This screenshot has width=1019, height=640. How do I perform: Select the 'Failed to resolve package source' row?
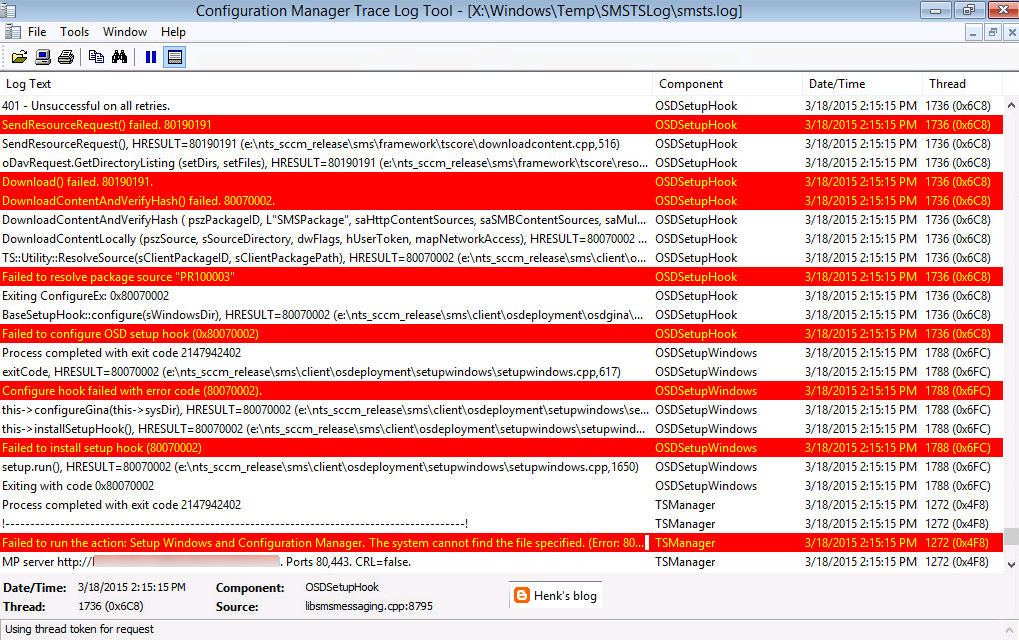tap(501, 277)
